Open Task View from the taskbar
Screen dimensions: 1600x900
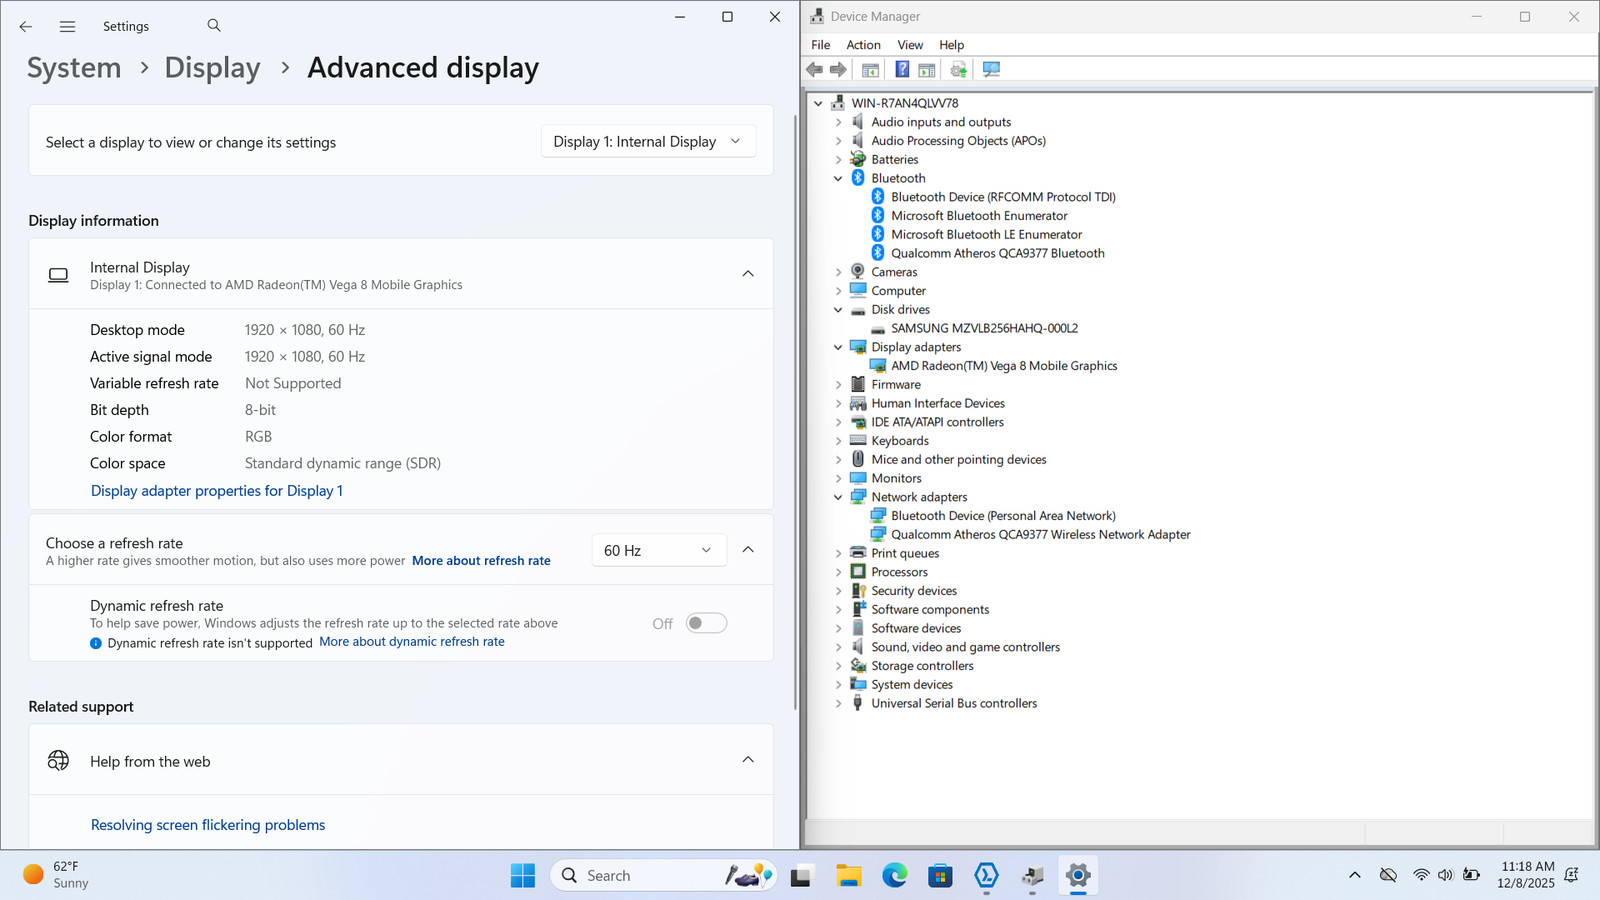pyautogui.click(x=801, y=876)
